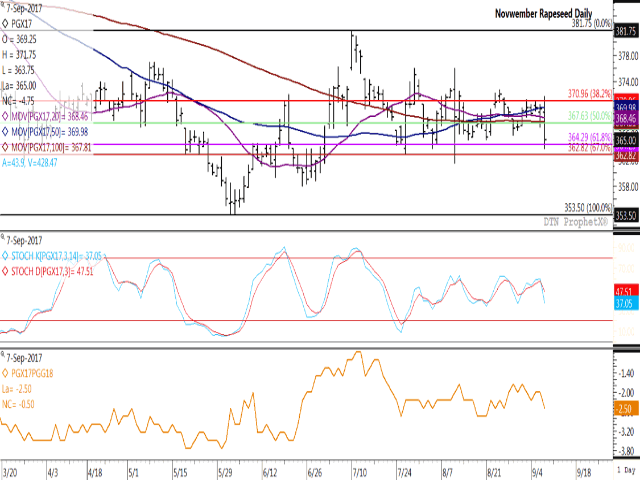The image size is (640, 480).
Task: Click the magnifier icon in the price pane
Action: 2,5
